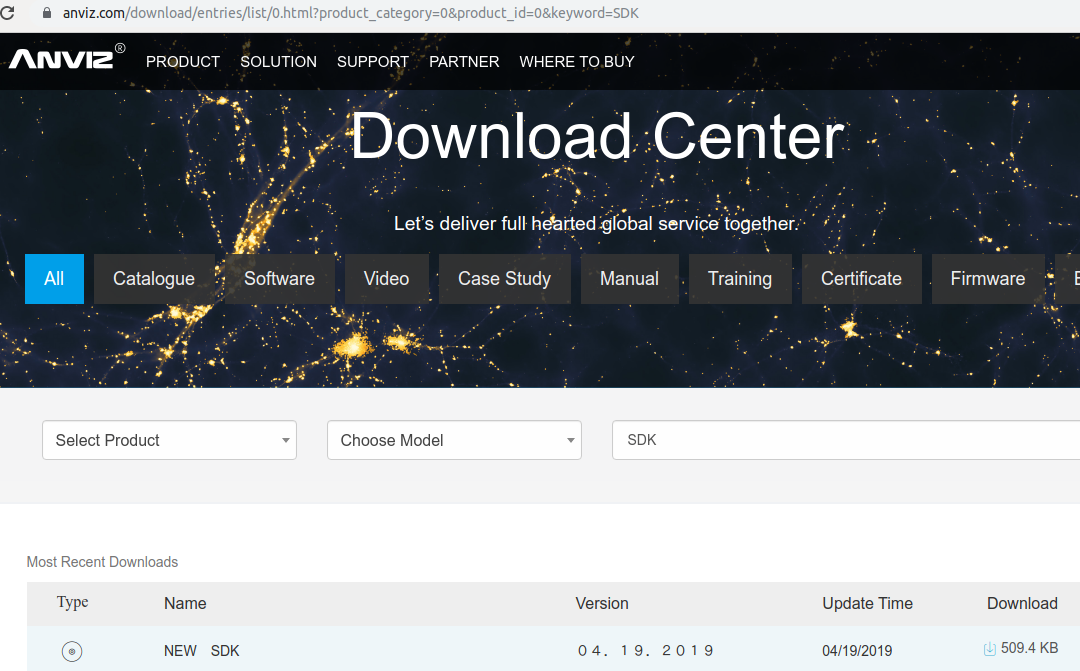Expand the Select Product dropdown
1080x671 pixels.
coord(169,440)
